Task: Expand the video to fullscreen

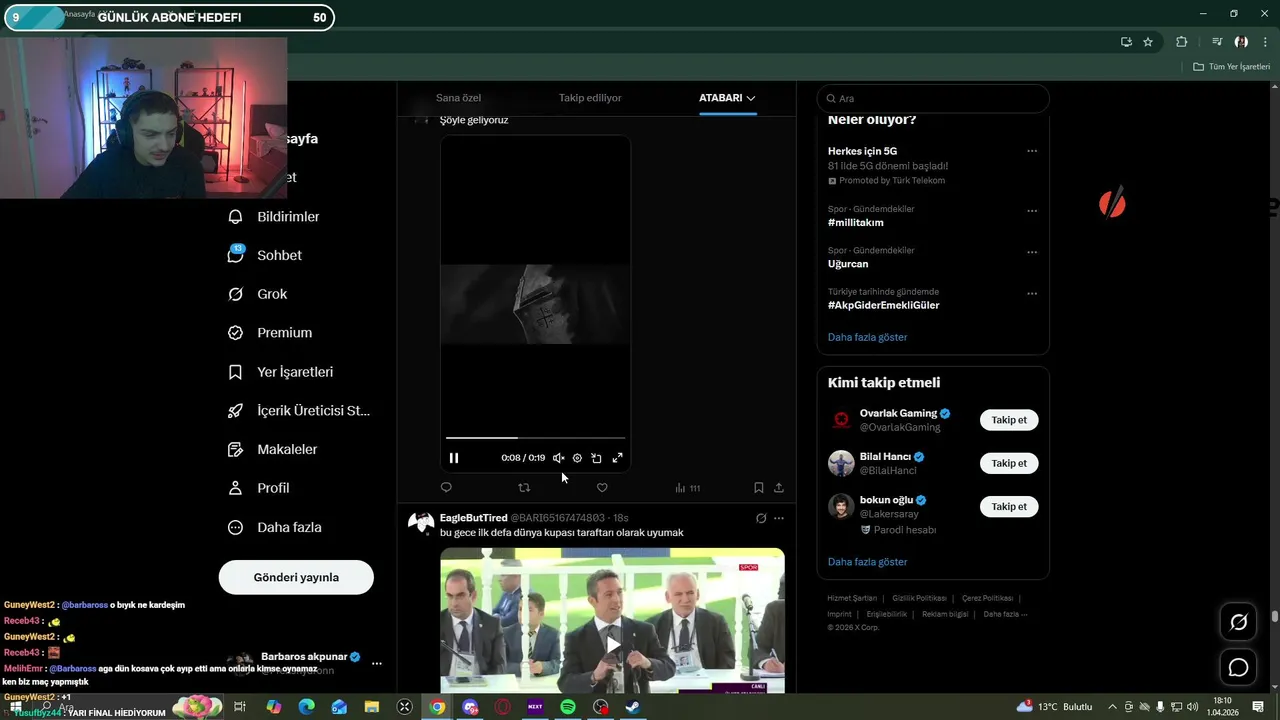Action: pos(617,458)
